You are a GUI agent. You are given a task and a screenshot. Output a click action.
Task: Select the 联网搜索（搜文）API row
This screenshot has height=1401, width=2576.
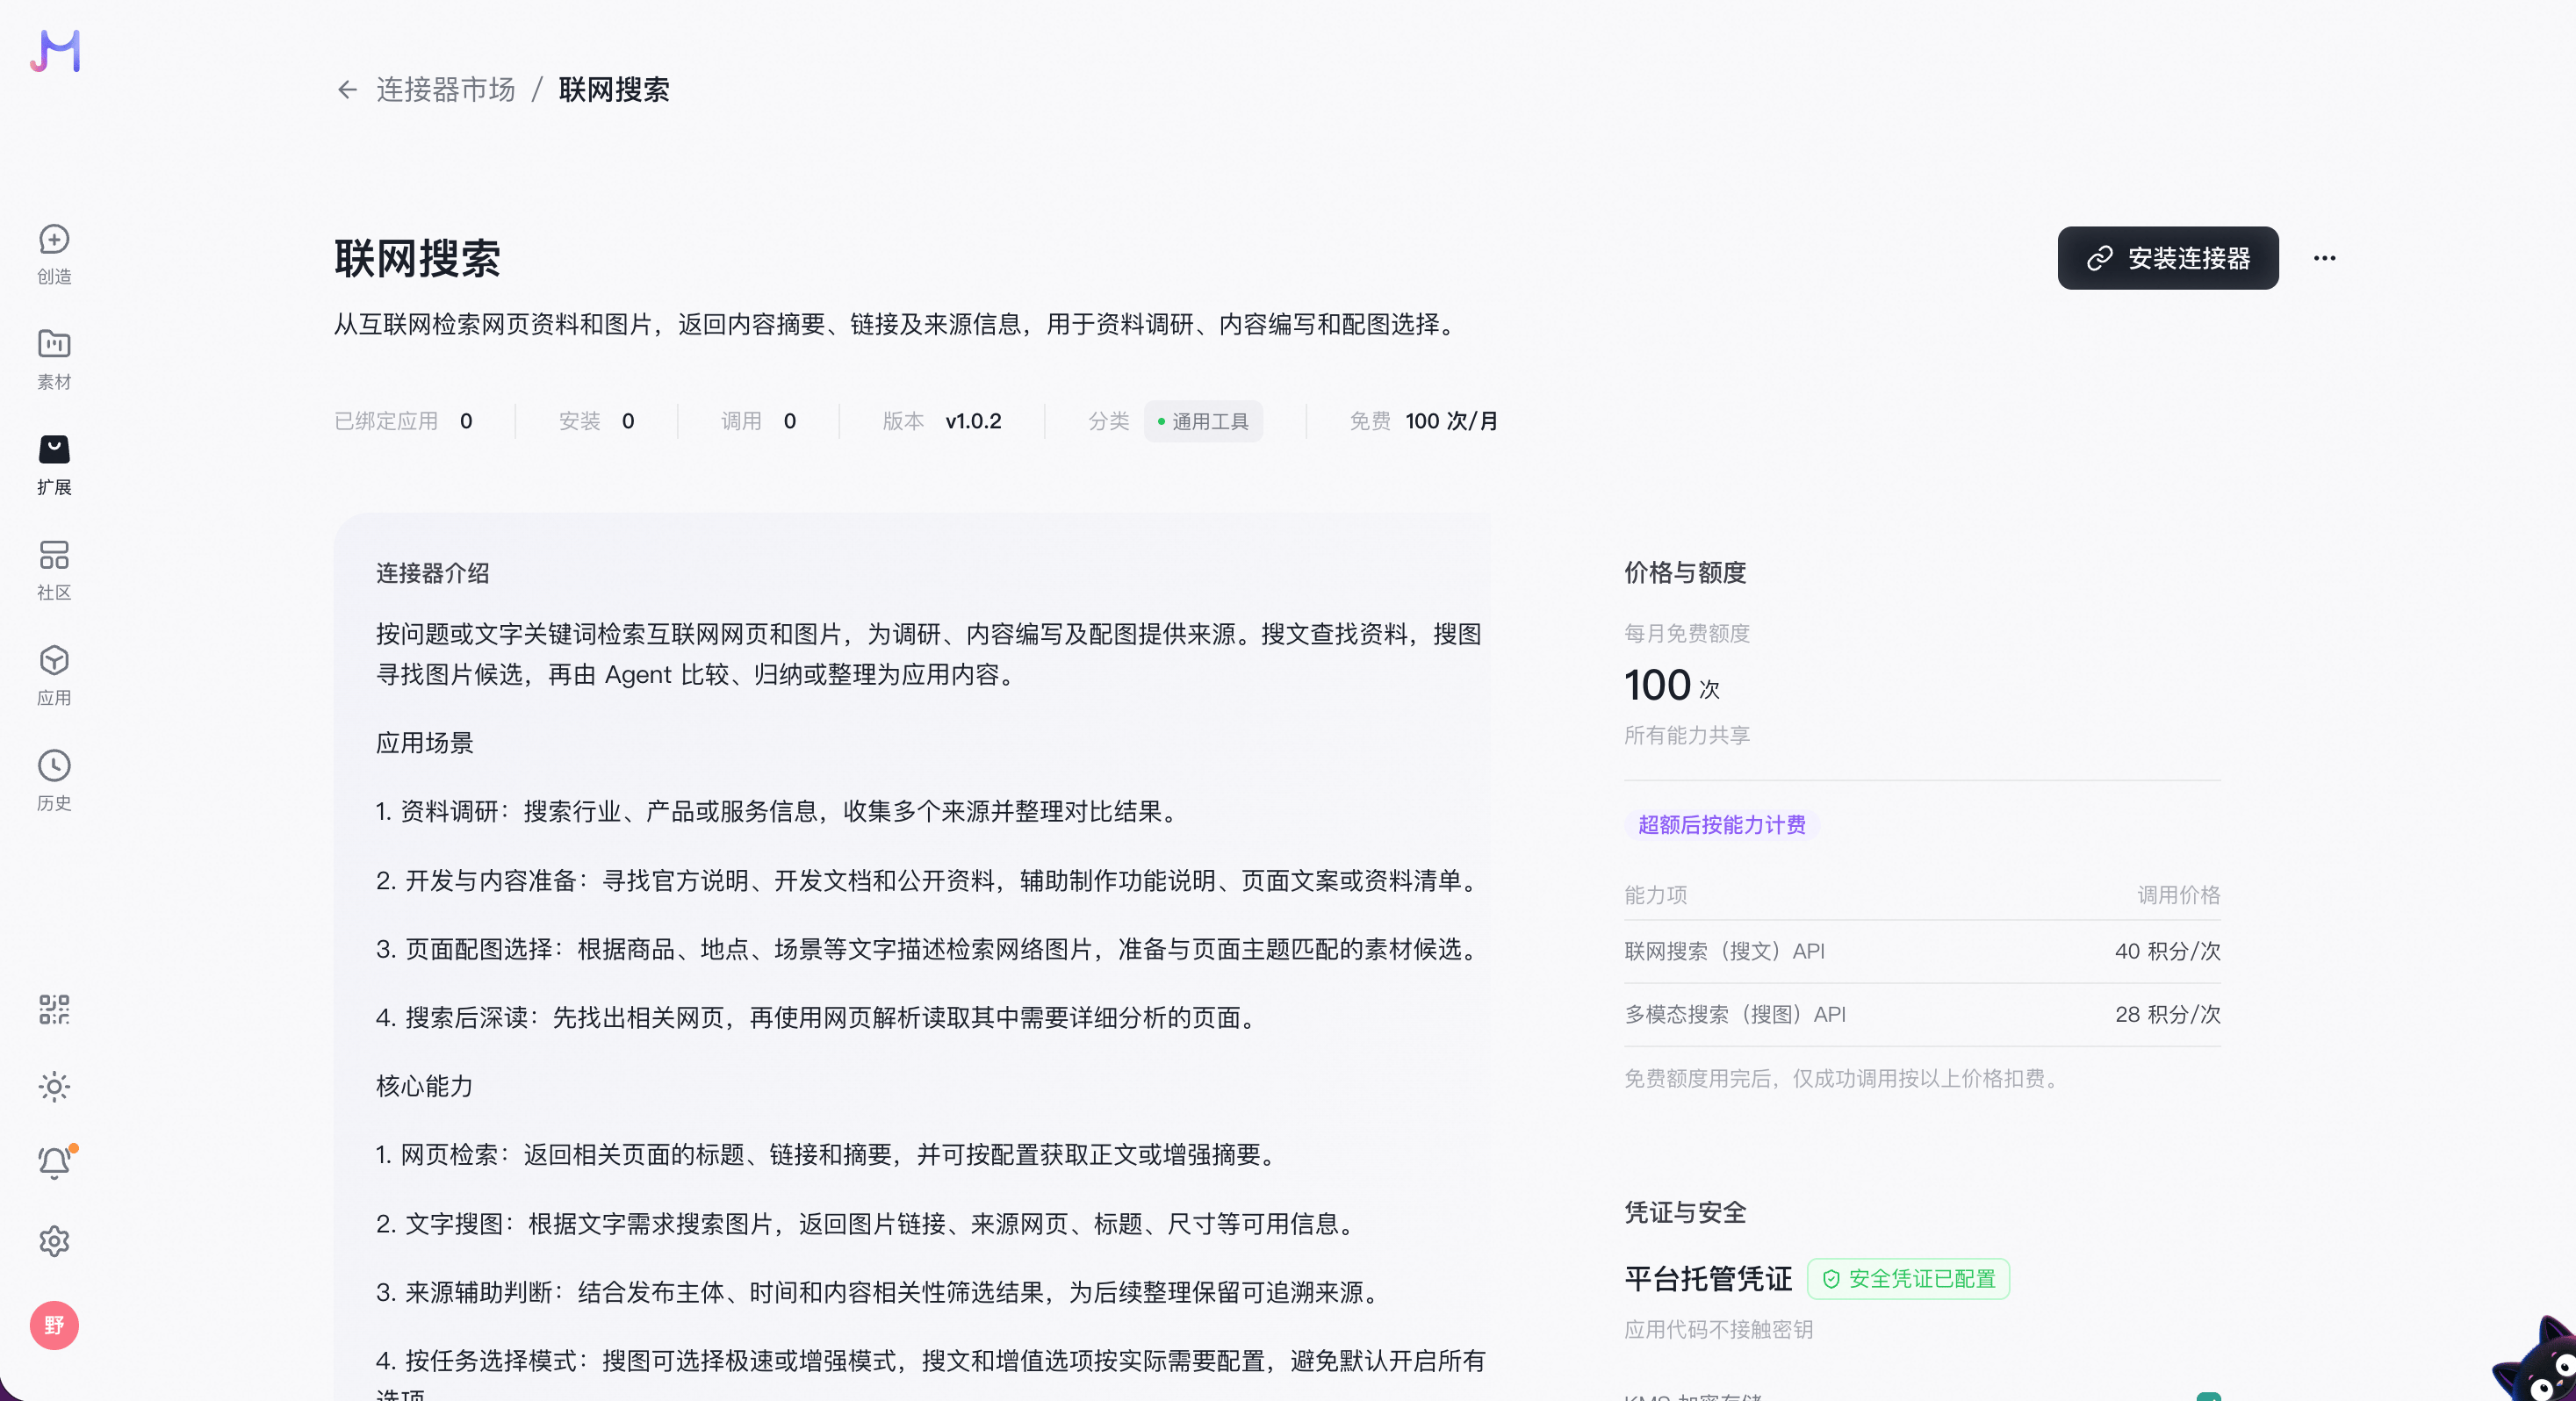coord(1921,951)
